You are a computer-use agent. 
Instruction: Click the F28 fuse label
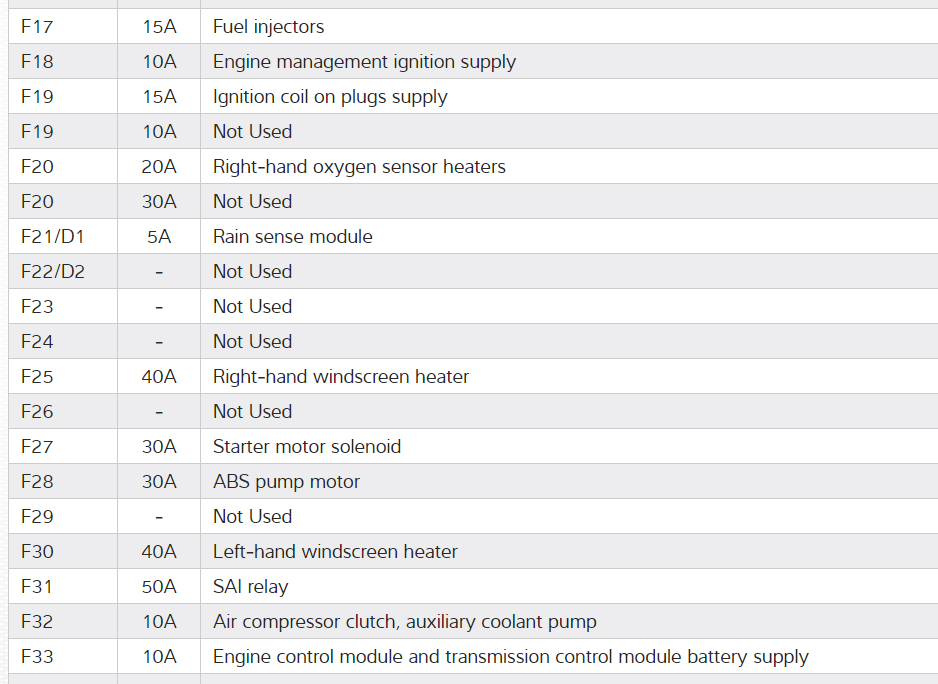(x=37, y=482)
